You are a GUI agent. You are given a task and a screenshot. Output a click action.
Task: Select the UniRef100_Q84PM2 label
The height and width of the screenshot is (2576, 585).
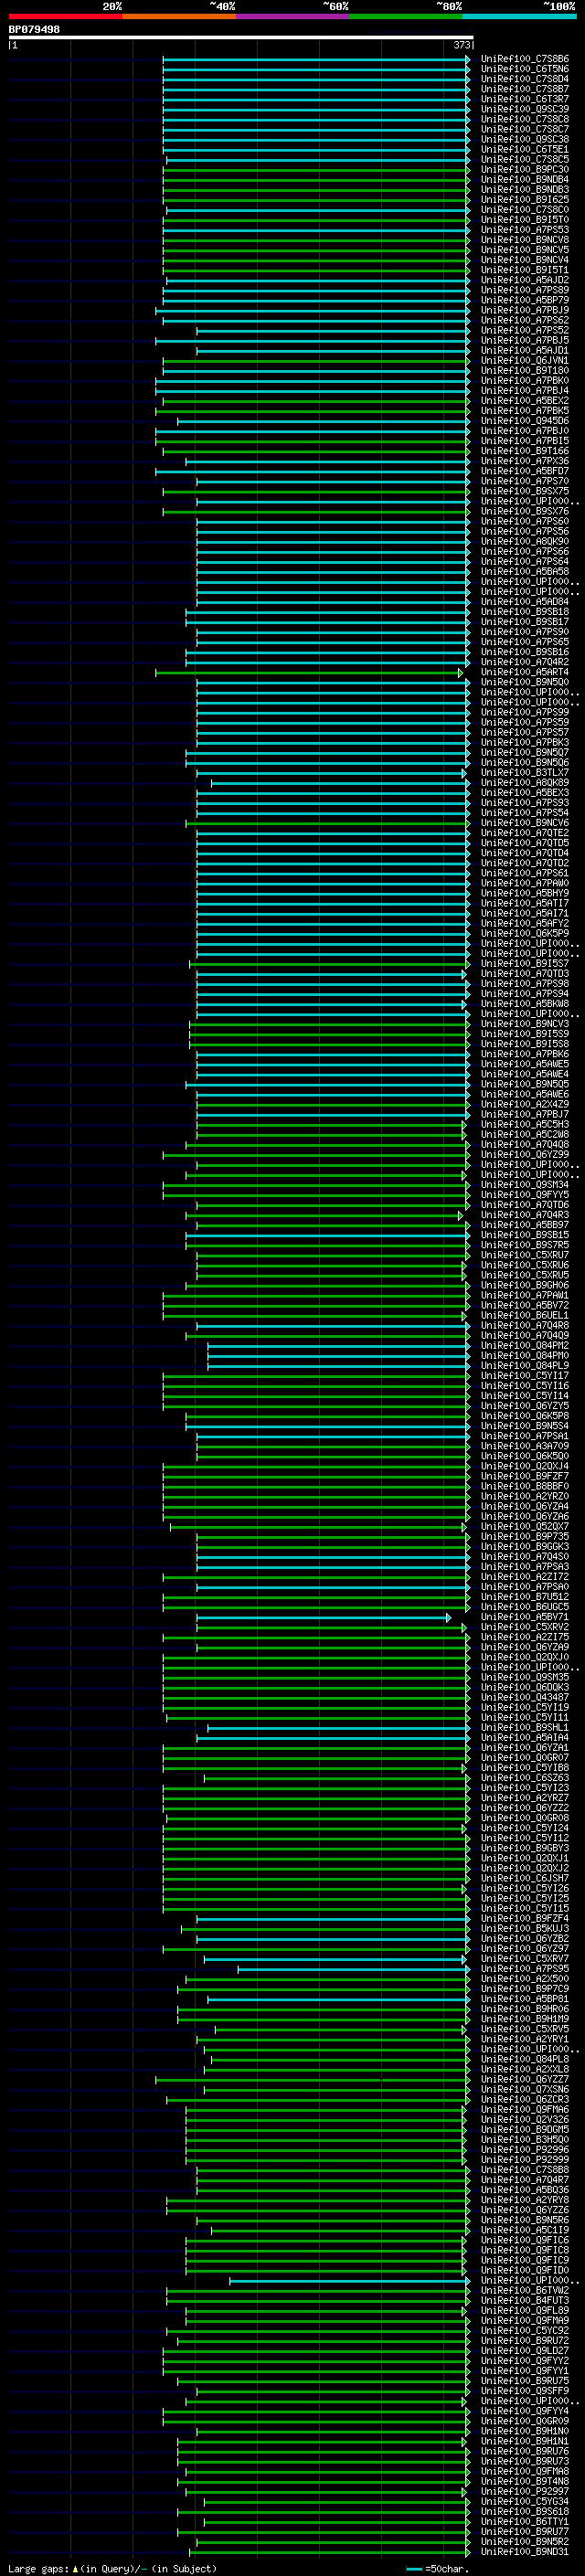point(525,1346)
